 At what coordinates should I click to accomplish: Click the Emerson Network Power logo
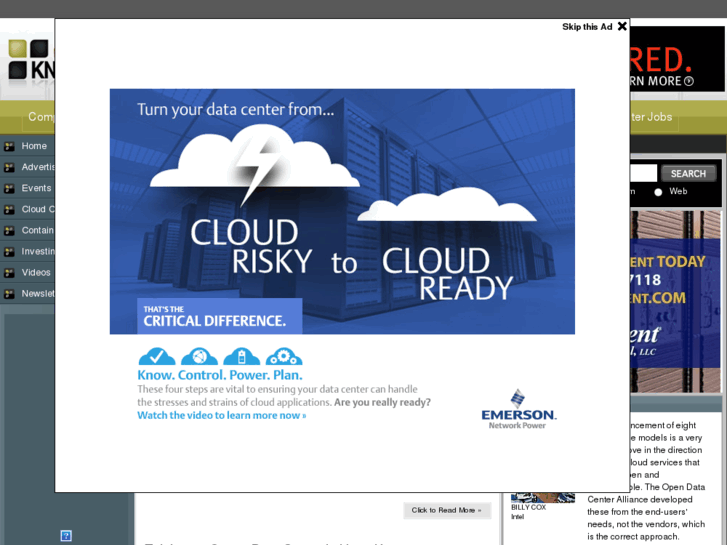click(518, 409)
